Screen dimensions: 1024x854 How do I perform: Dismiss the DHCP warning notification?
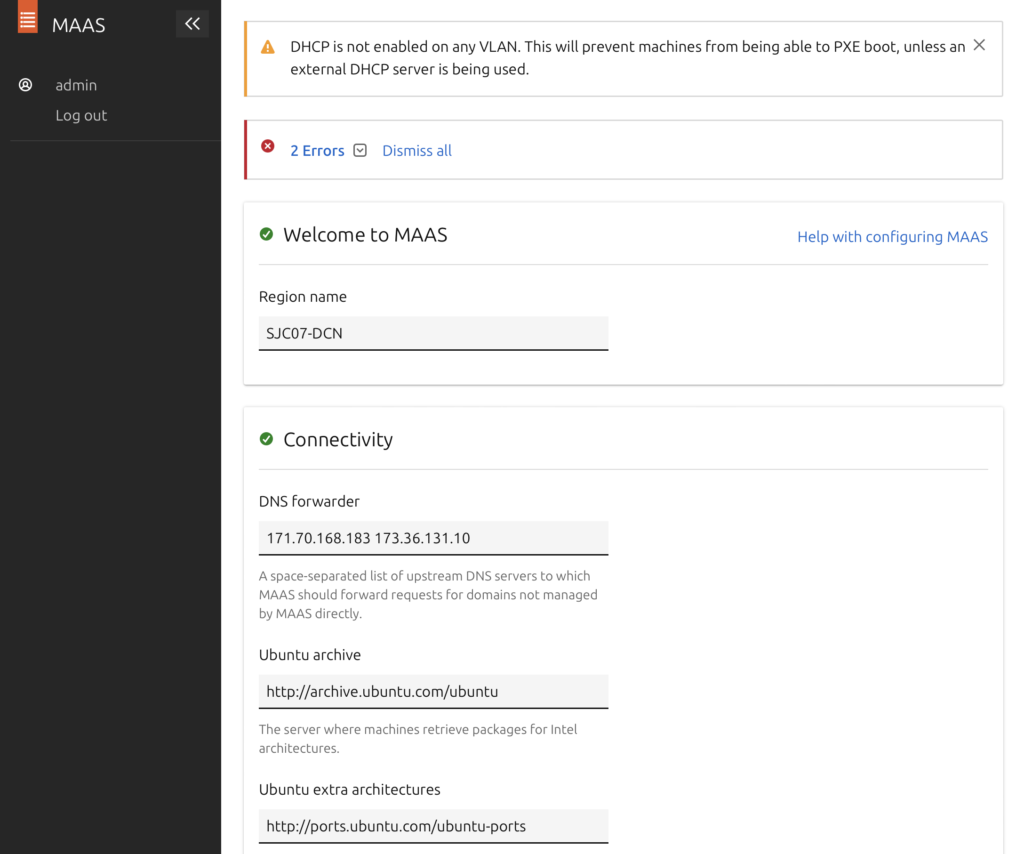979,45
